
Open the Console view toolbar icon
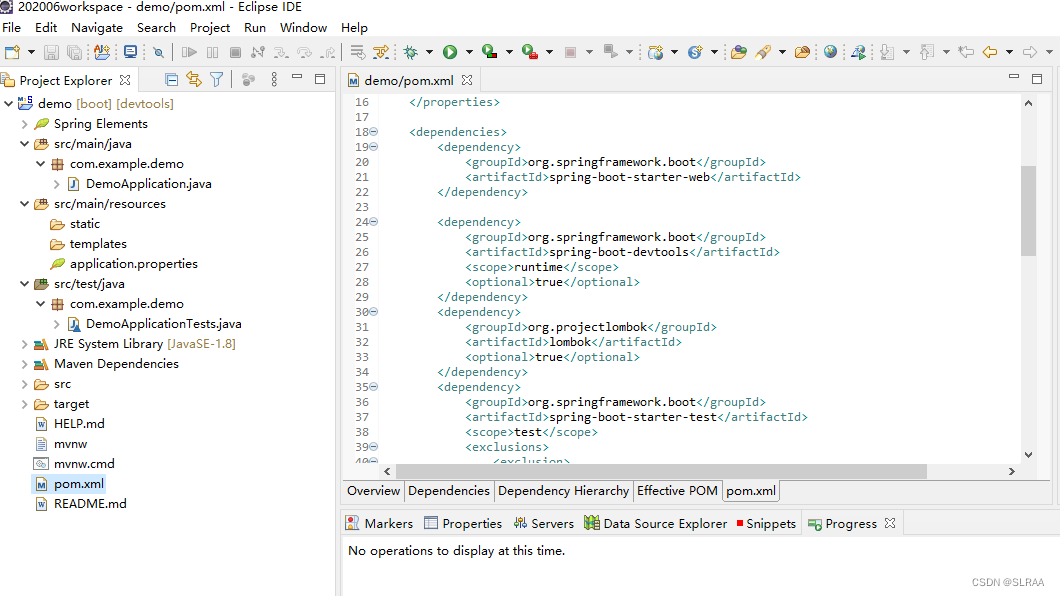click(130, 52)
